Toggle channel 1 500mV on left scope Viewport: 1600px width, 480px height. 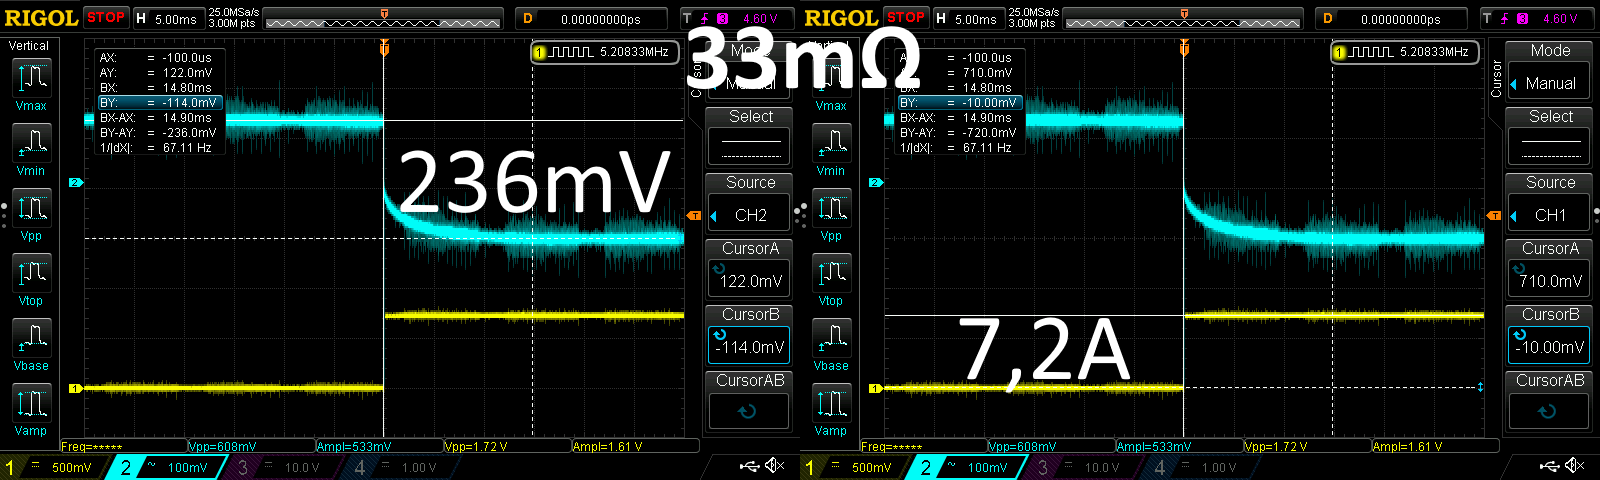pos(50,467)
